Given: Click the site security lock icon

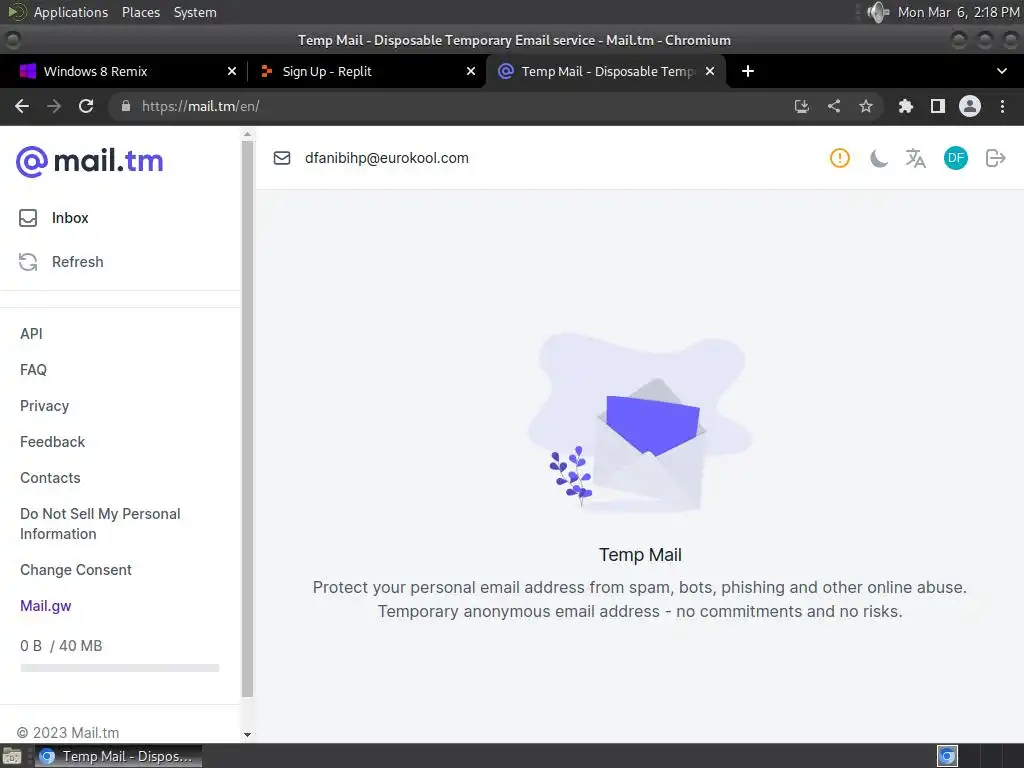Looking at the screenshot, I should (x=126, y=106).
